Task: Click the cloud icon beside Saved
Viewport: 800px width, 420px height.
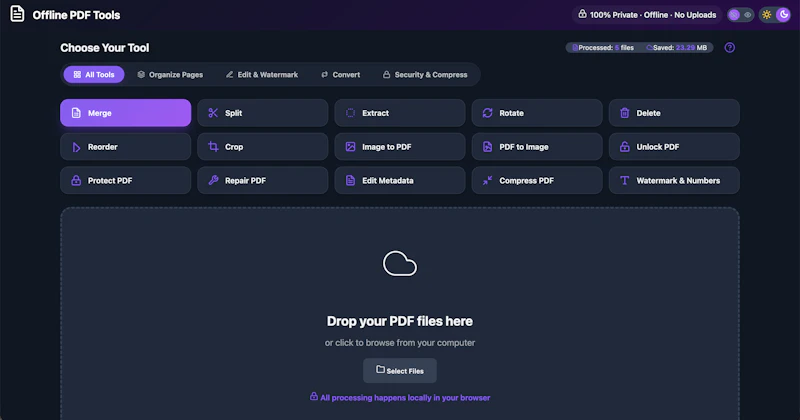Action: tap(649, 47)
